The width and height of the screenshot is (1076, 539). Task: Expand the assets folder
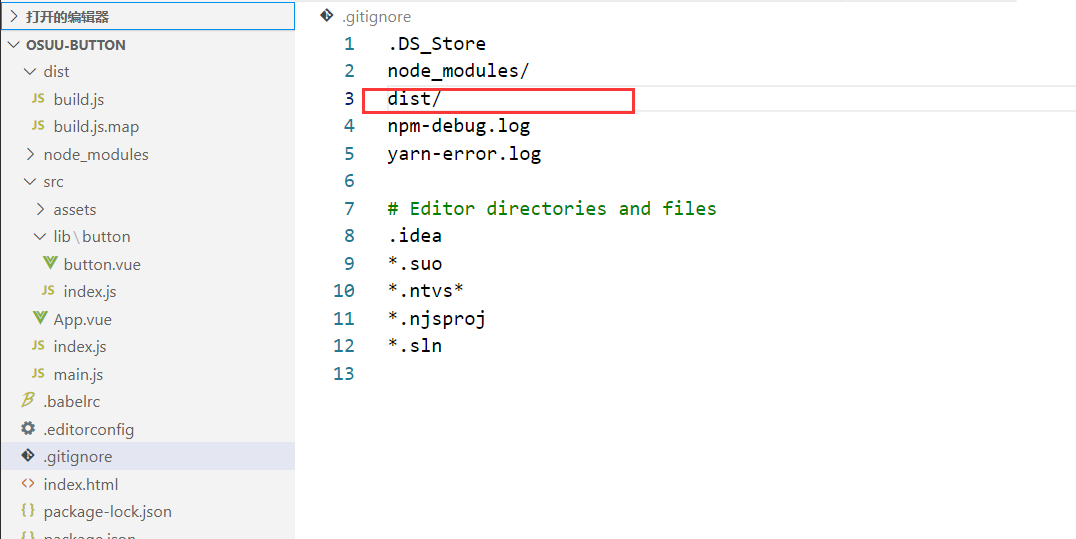click(x=40, y=209)
